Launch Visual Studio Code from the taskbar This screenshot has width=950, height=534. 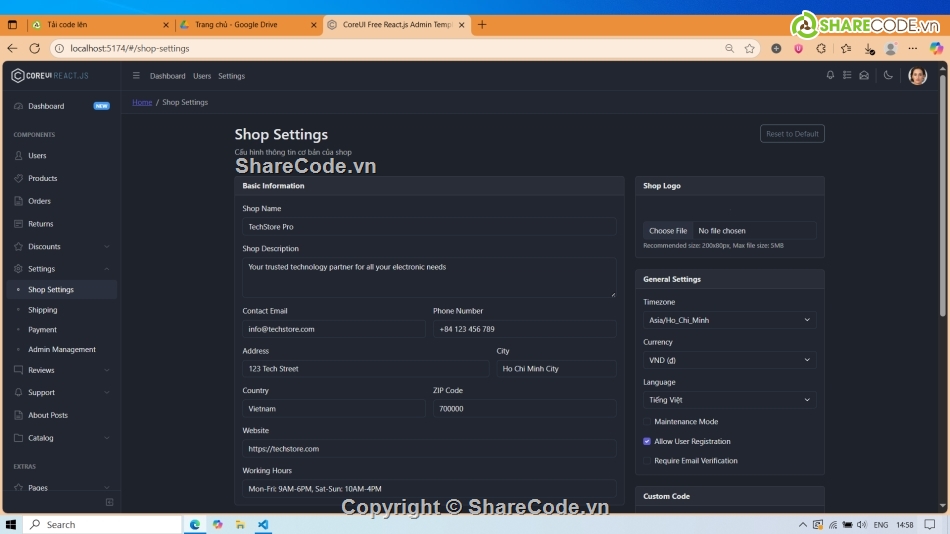pyautogui.click(x=263, y=524)
